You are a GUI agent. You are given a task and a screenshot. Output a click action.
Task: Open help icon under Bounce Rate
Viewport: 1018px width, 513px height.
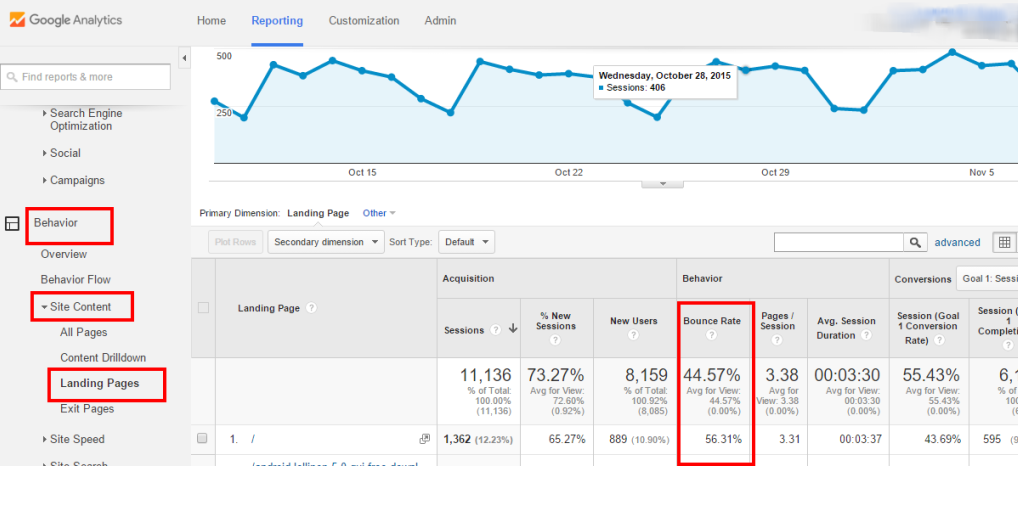point(712,335)
